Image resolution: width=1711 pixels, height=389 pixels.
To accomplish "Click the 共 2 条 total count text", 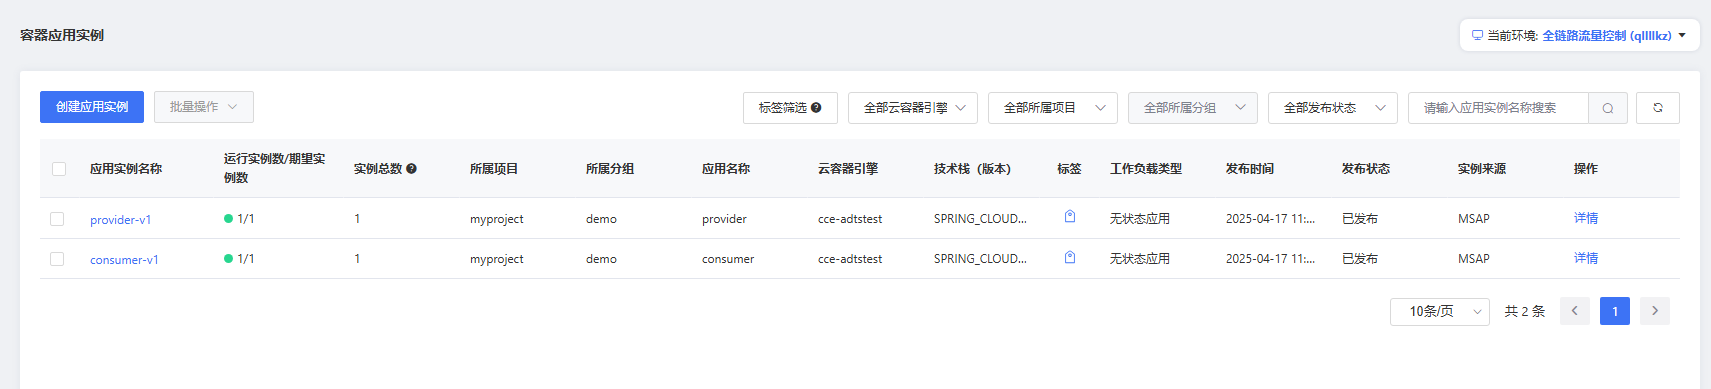I will click(1525, 311).
